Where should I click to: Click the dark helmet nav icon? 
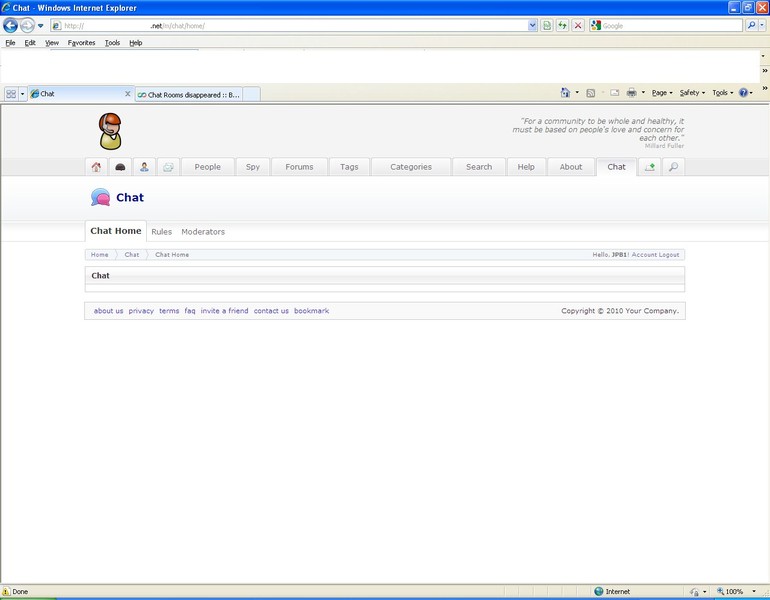pos(120,167)
